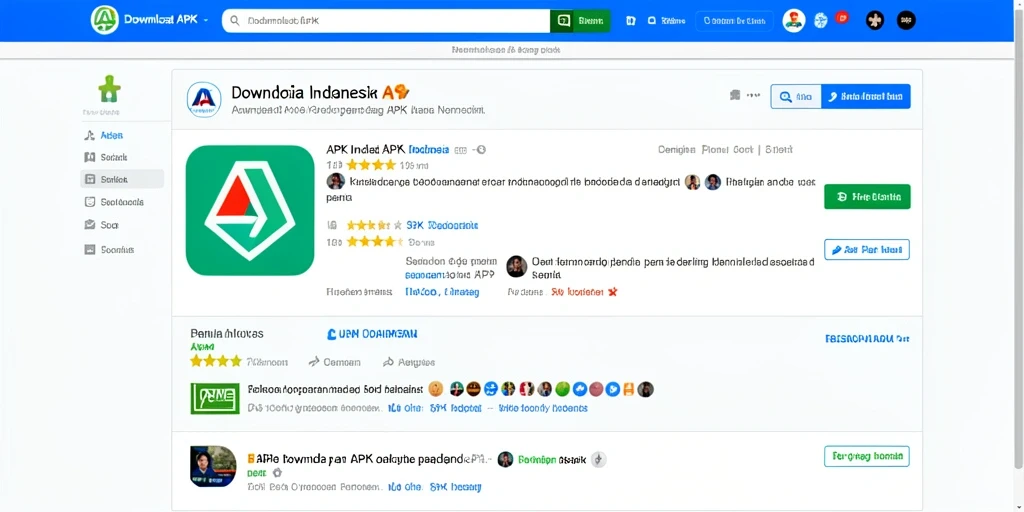Click the blue uppercase link at the section's right edge
This screenshot has height=512, width=1024.
click(867, 339)
